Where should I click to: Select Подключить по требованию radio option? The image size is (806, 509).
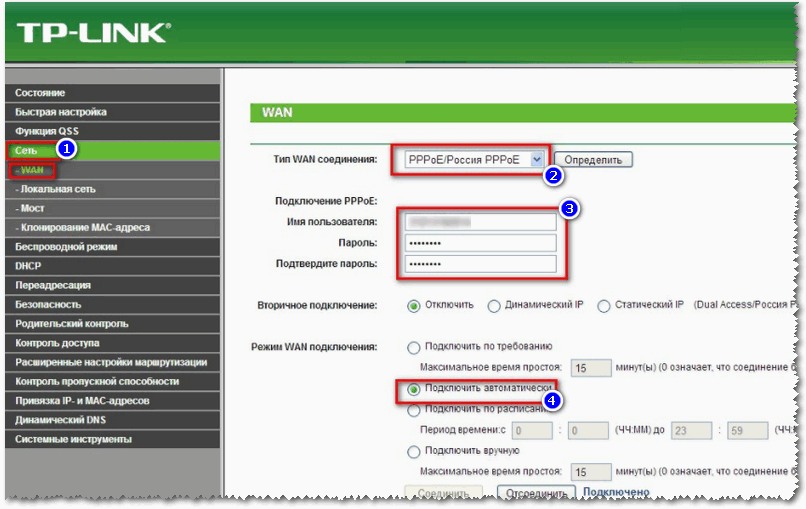[414, 347]
